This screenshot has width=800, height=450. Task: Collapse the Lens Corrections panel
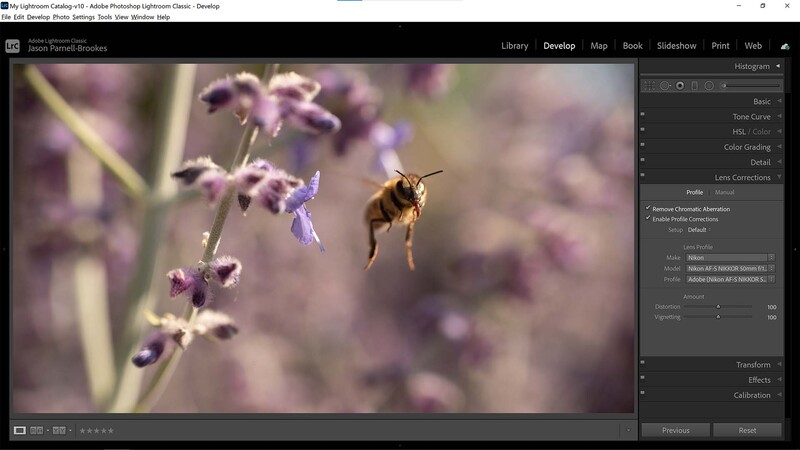point(779,177)
